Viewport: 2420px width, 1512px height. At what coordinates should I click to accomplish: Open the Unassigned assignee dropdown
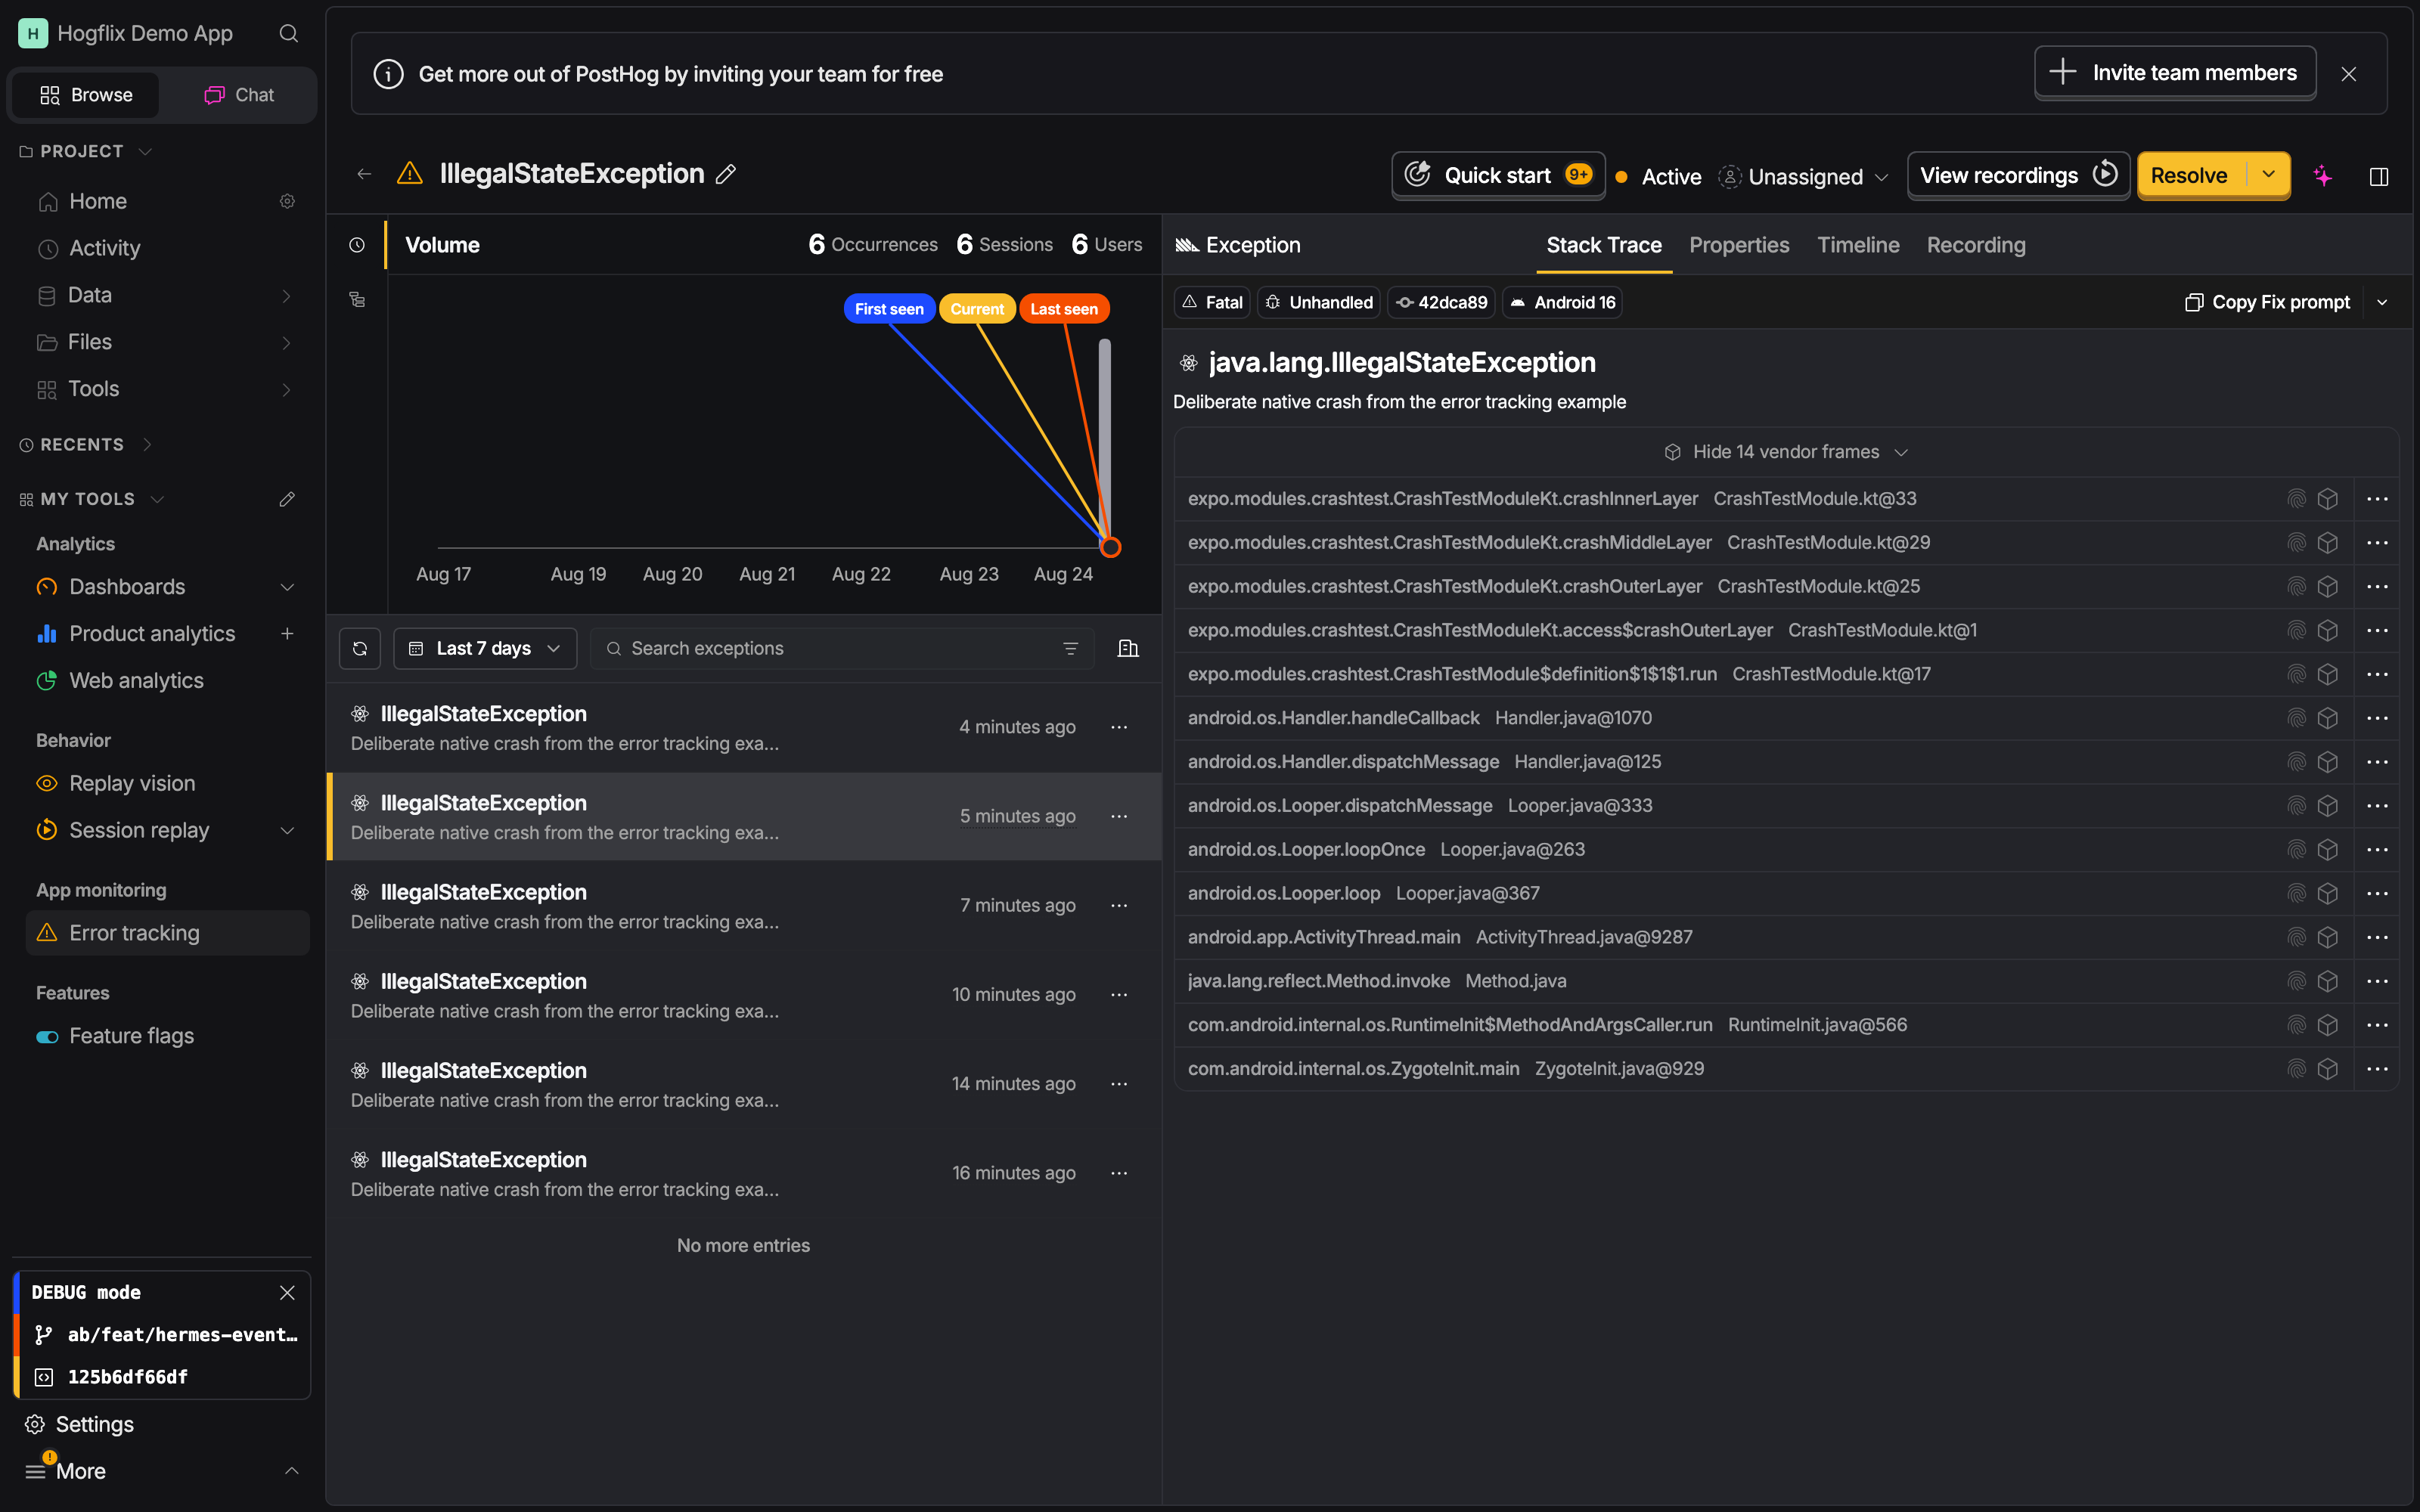(x=1804, y=176)
